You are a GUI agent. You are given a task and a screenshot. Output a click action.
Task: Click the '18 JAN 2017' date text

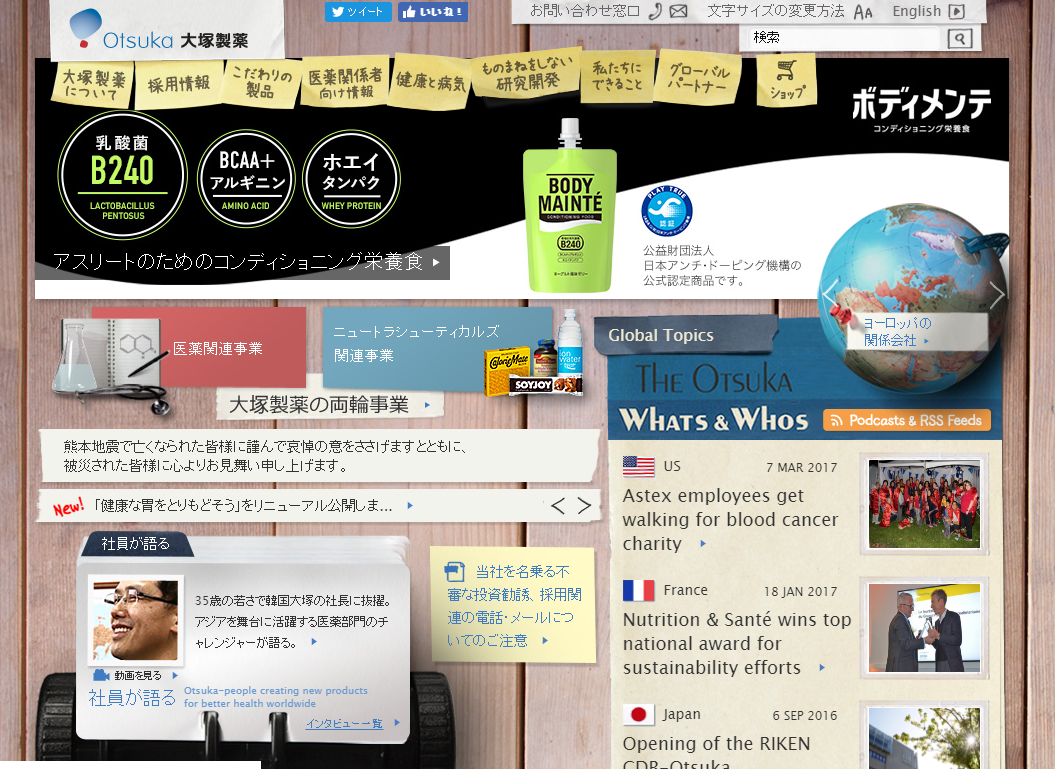tap(801, 591)
